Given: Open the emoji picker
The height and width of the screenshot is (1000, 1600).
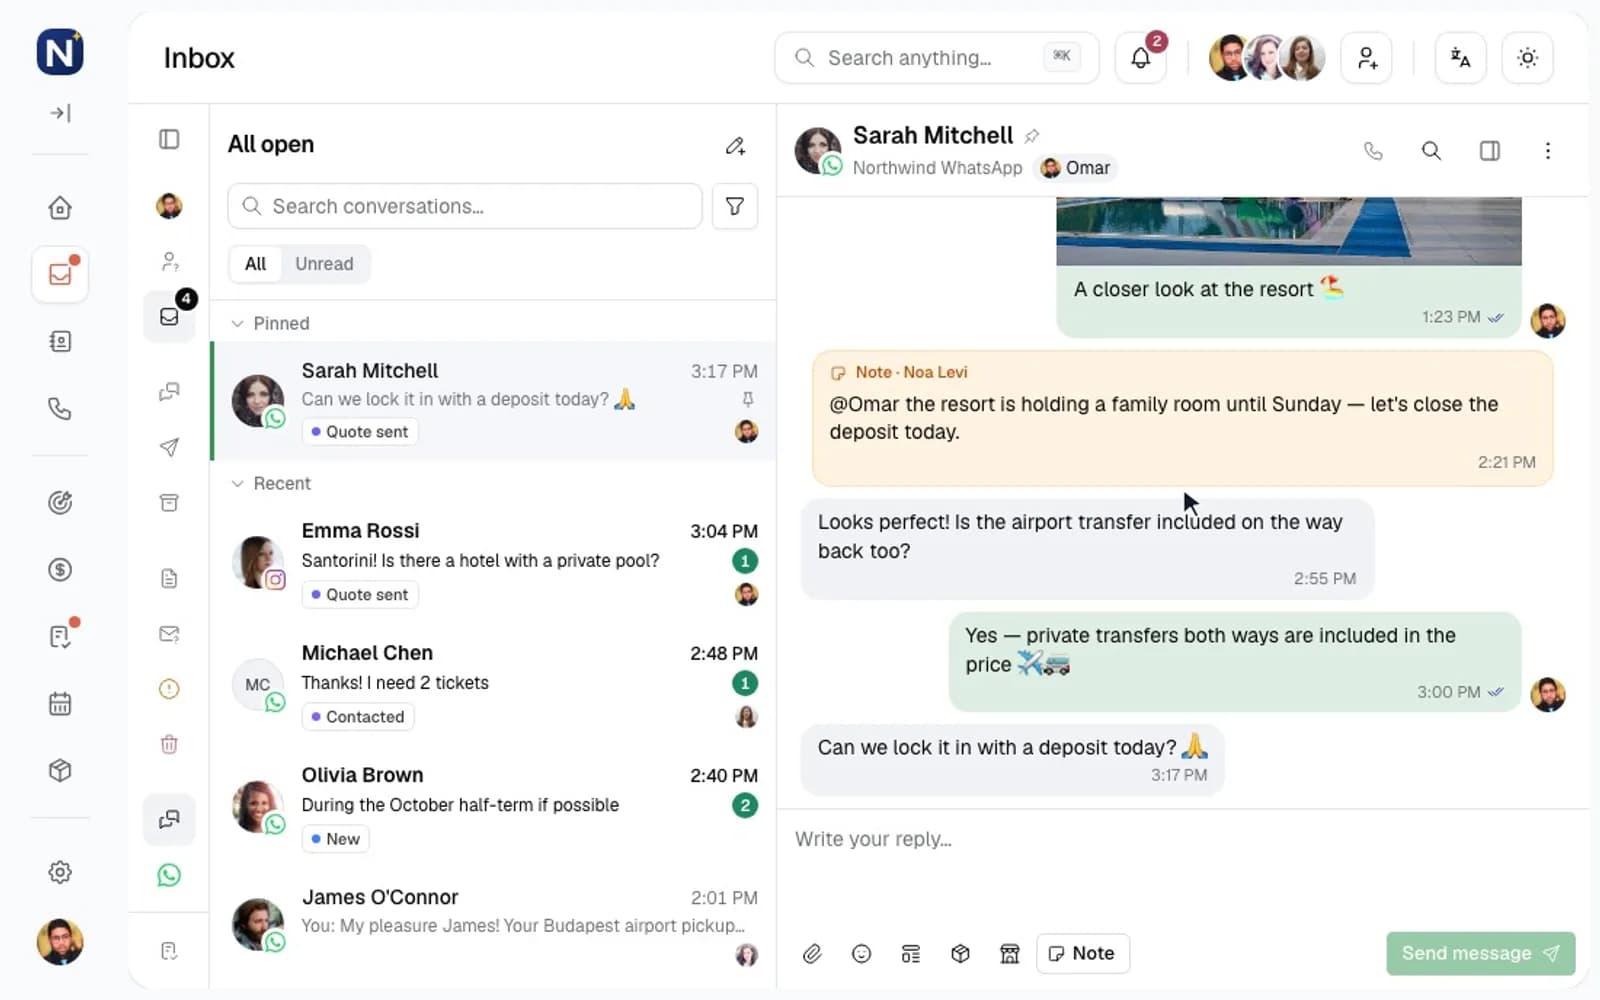Looking at the screenshot, I should click(861, 954).
